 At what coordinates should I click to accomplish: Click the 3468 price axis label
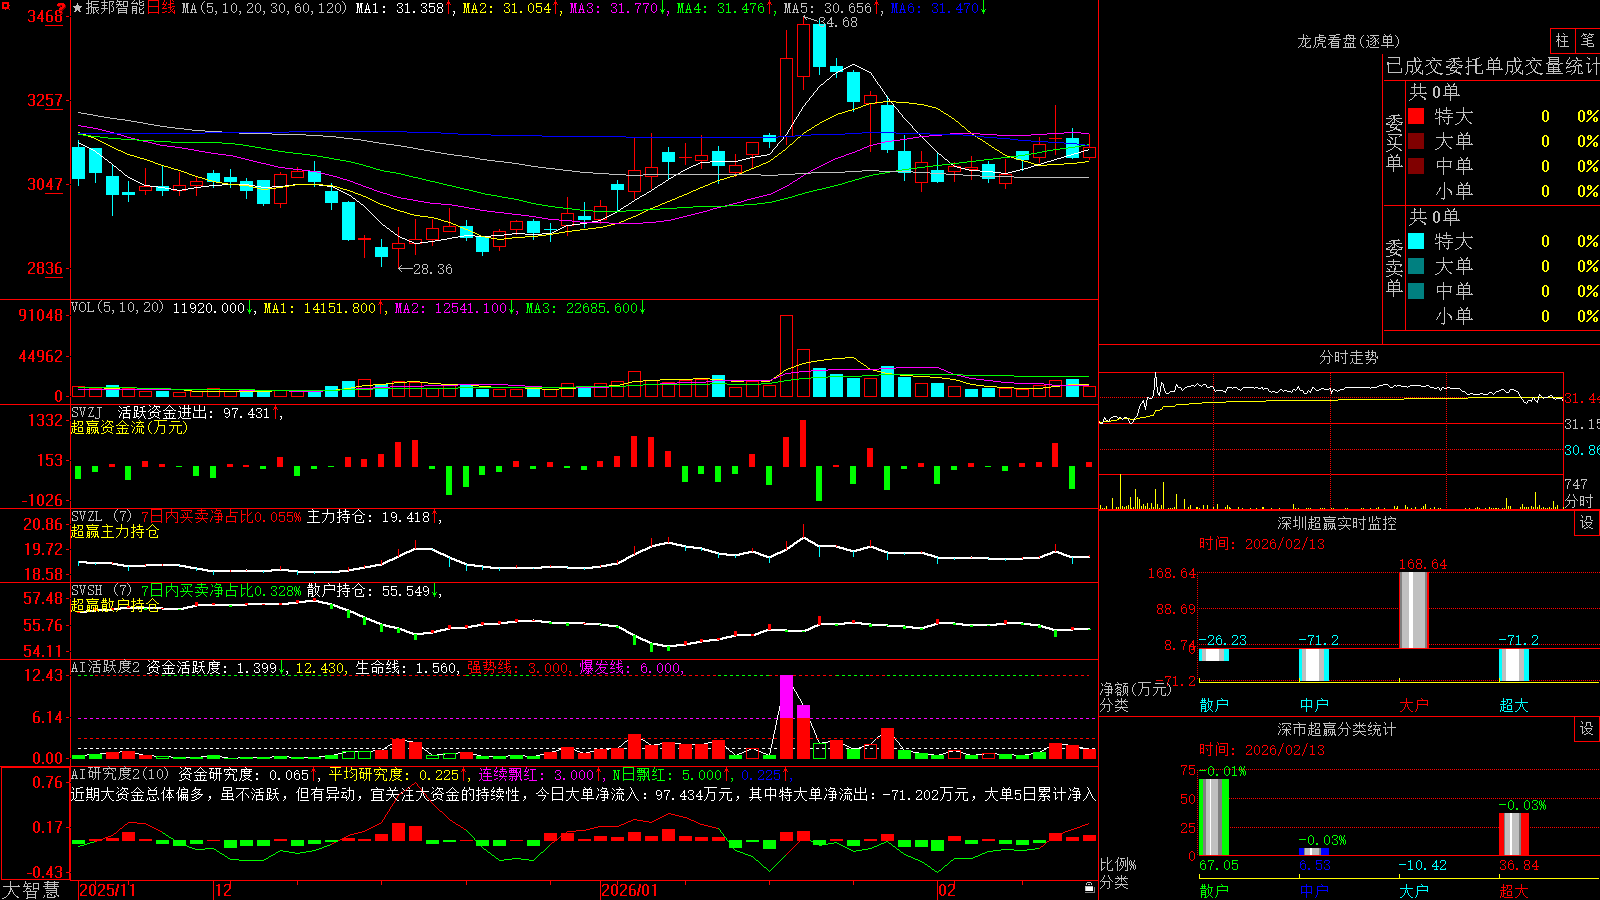[x=45, y=16]
